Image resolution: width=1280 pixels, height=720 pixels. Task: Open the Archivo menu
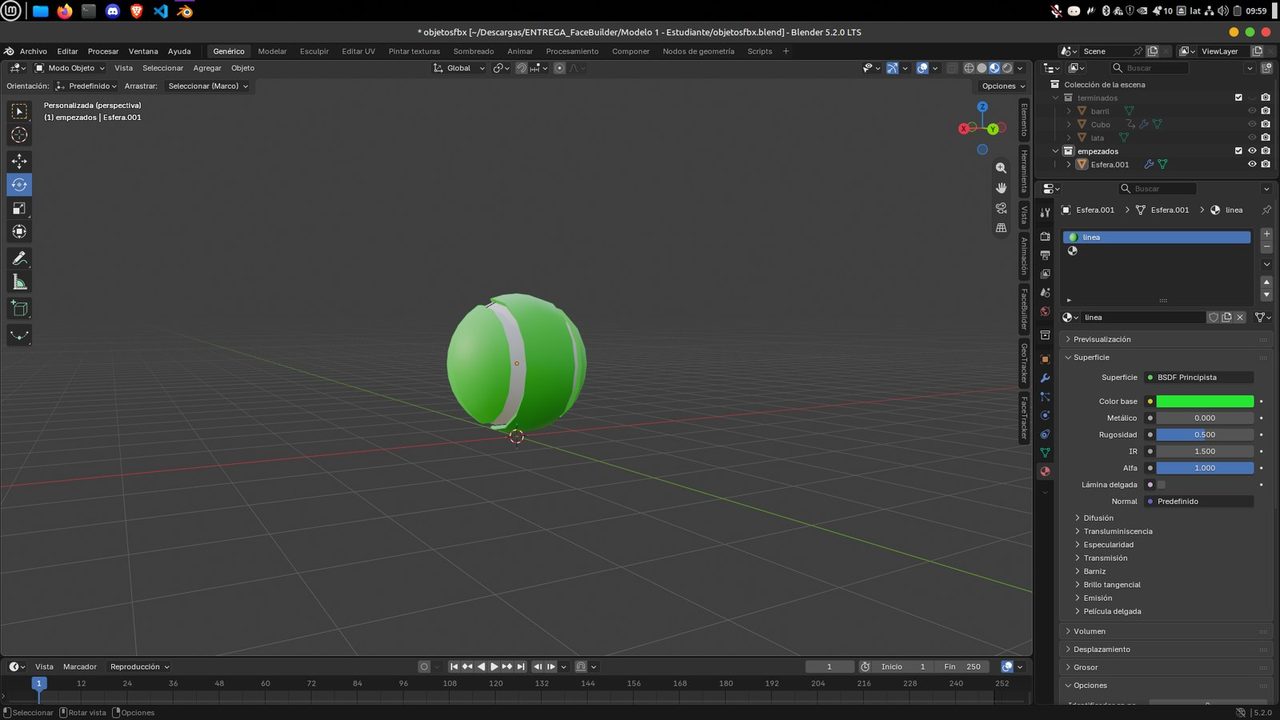33,51
